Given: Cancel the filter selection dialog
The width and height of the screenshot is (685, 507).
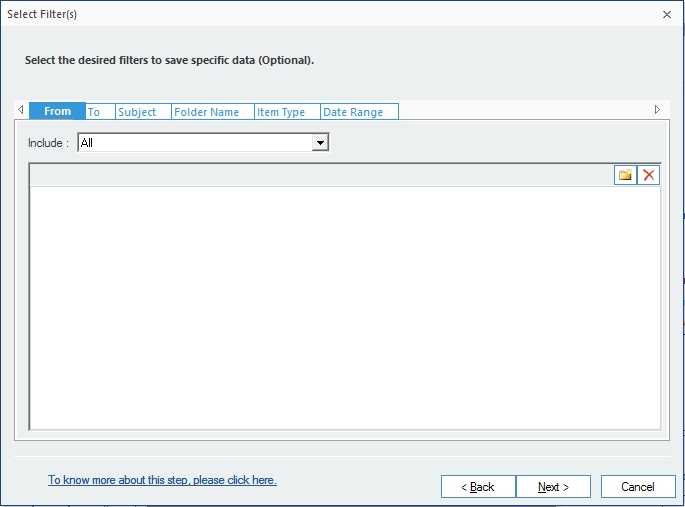Looking at the screenshot, I should tap(638, 486).
